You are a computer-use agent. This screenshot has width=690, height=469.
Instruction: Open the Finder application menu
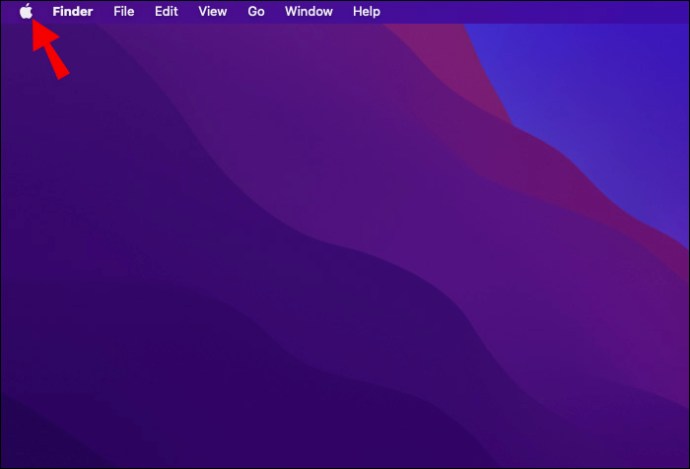(x=73, y=11)
